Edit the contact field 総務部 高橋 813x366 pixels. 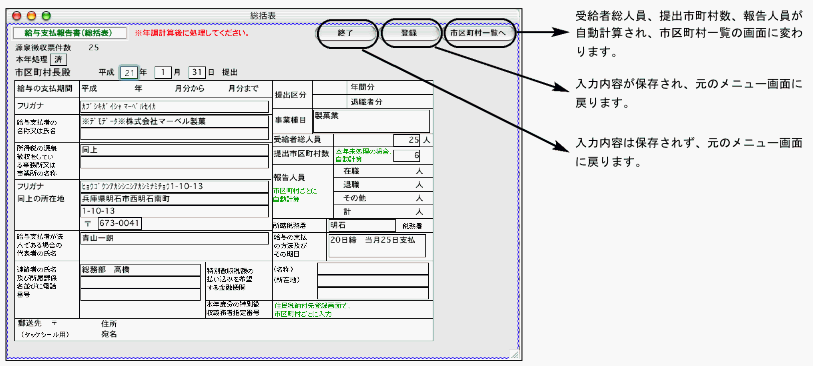[x=140, y=270]
